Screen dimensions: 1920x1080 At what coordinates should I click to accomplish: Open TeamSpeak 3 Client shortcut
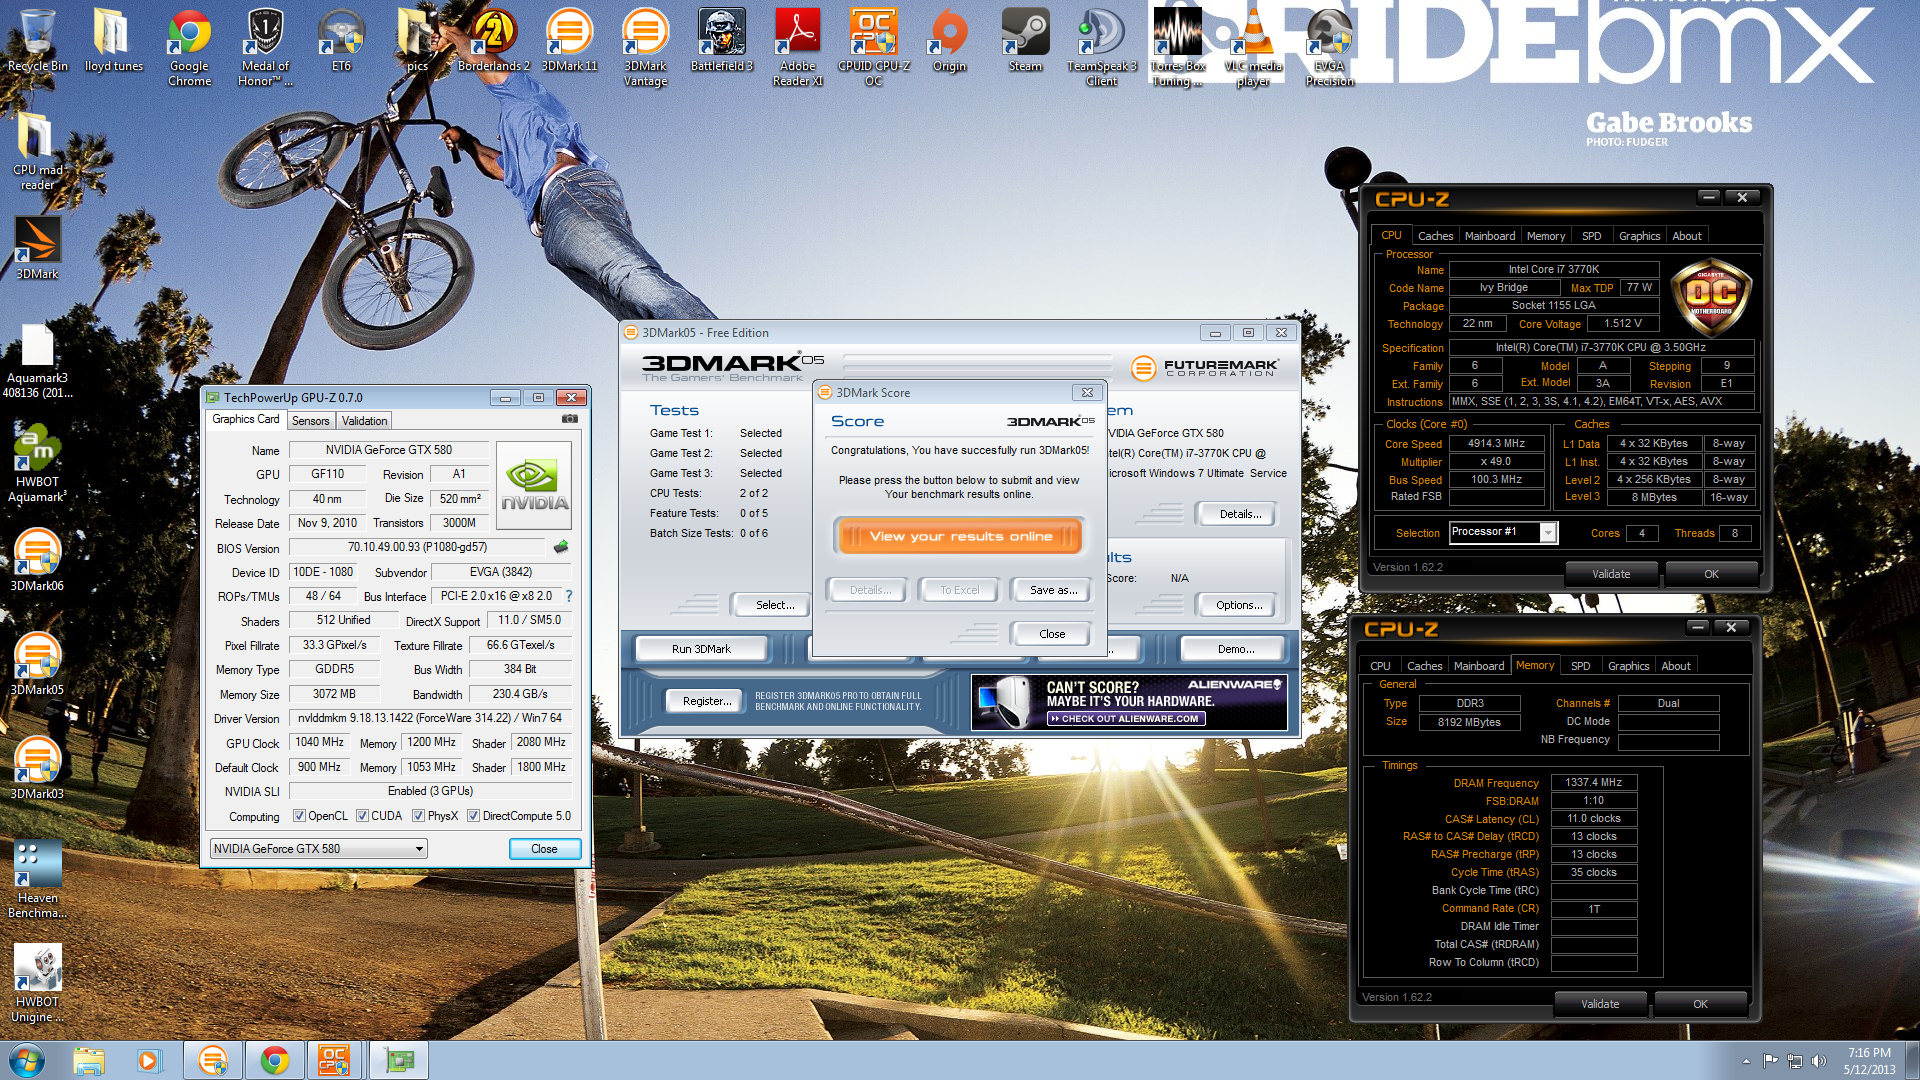coord(1101,47)
